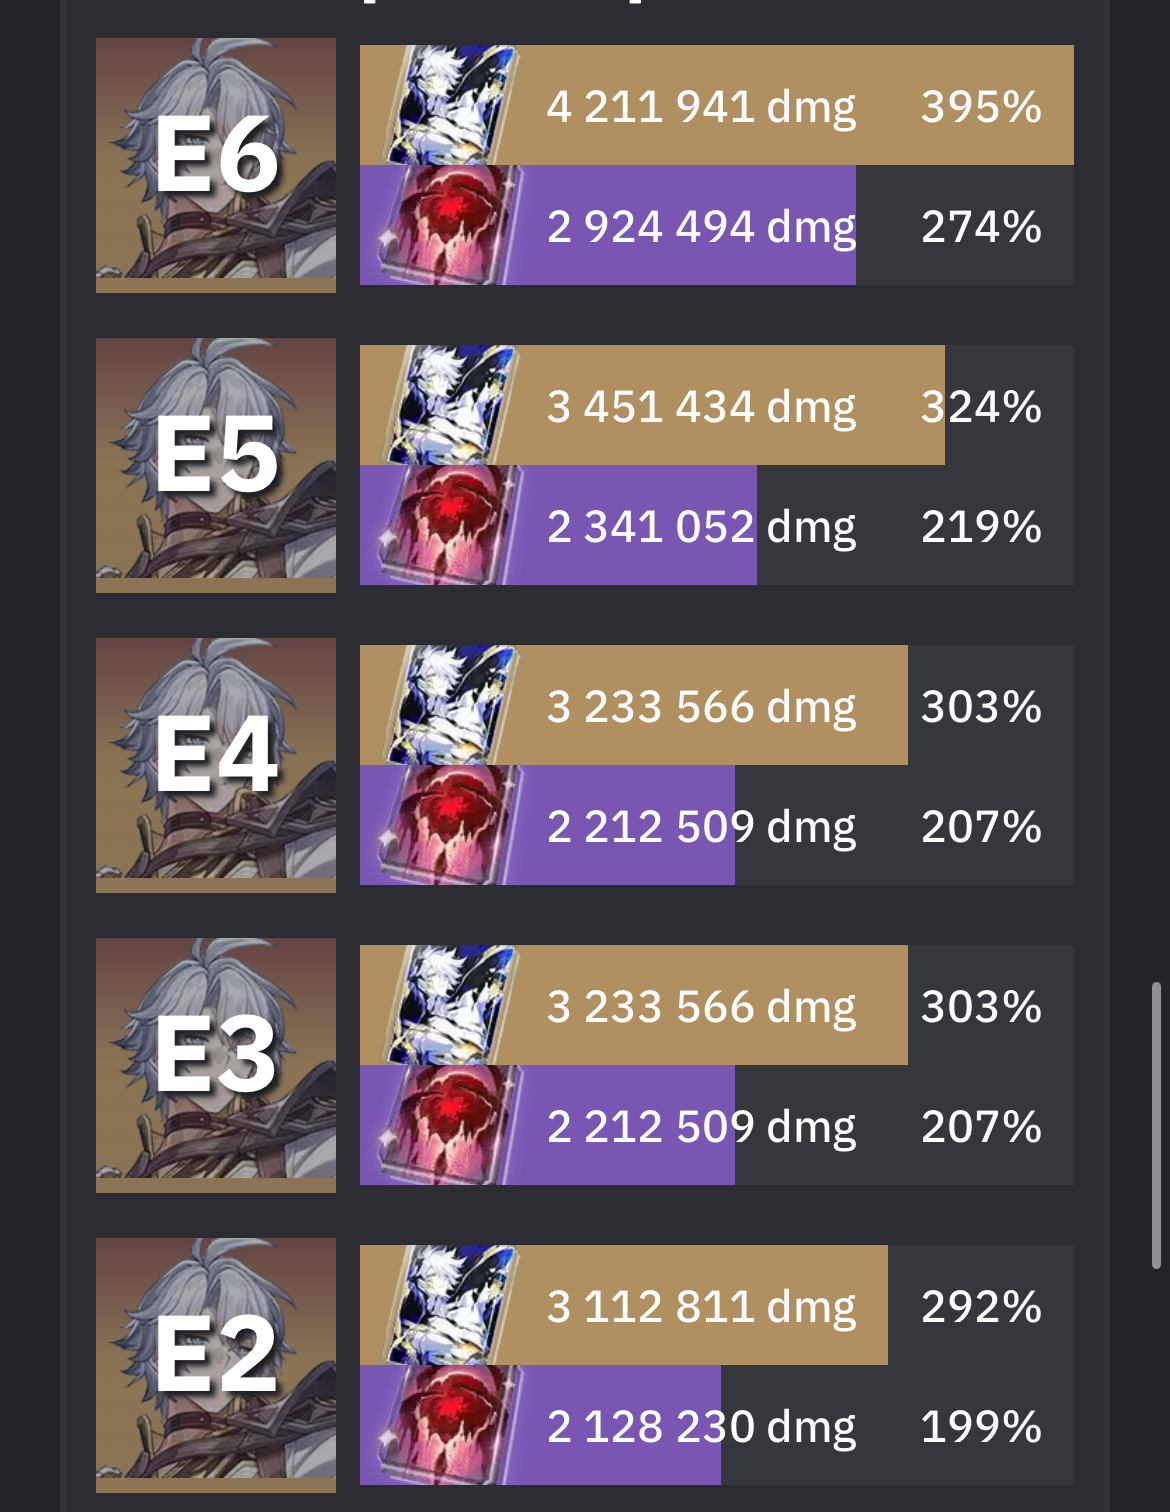Open the E3 character portrait

coord(216,1065)
